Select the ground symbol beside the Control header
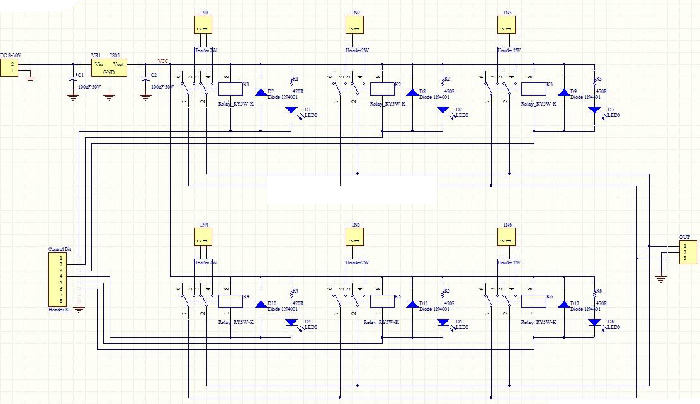The height and width of the screenshot is (404, 700). tap(79, 309)
